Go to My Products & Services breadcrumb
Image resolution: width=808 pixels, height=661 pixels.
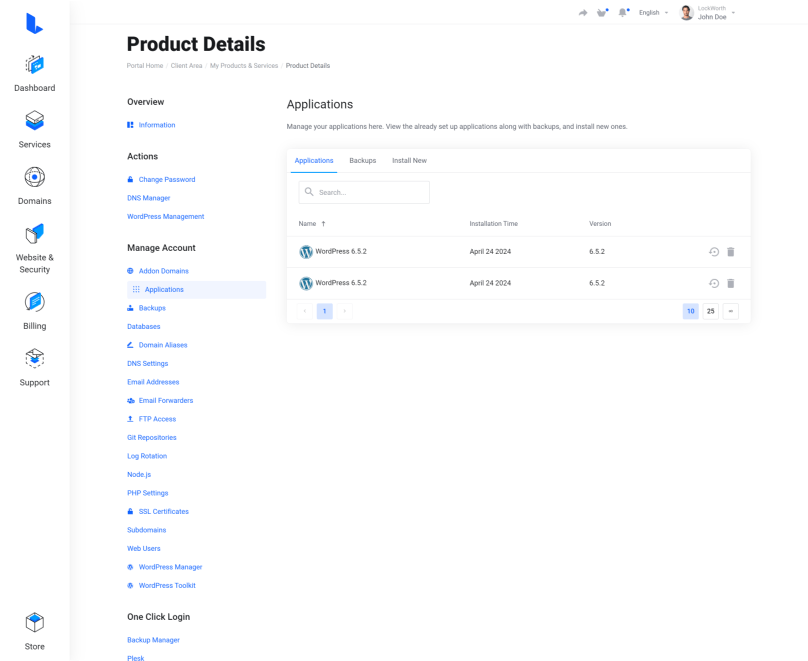[244, 66]
